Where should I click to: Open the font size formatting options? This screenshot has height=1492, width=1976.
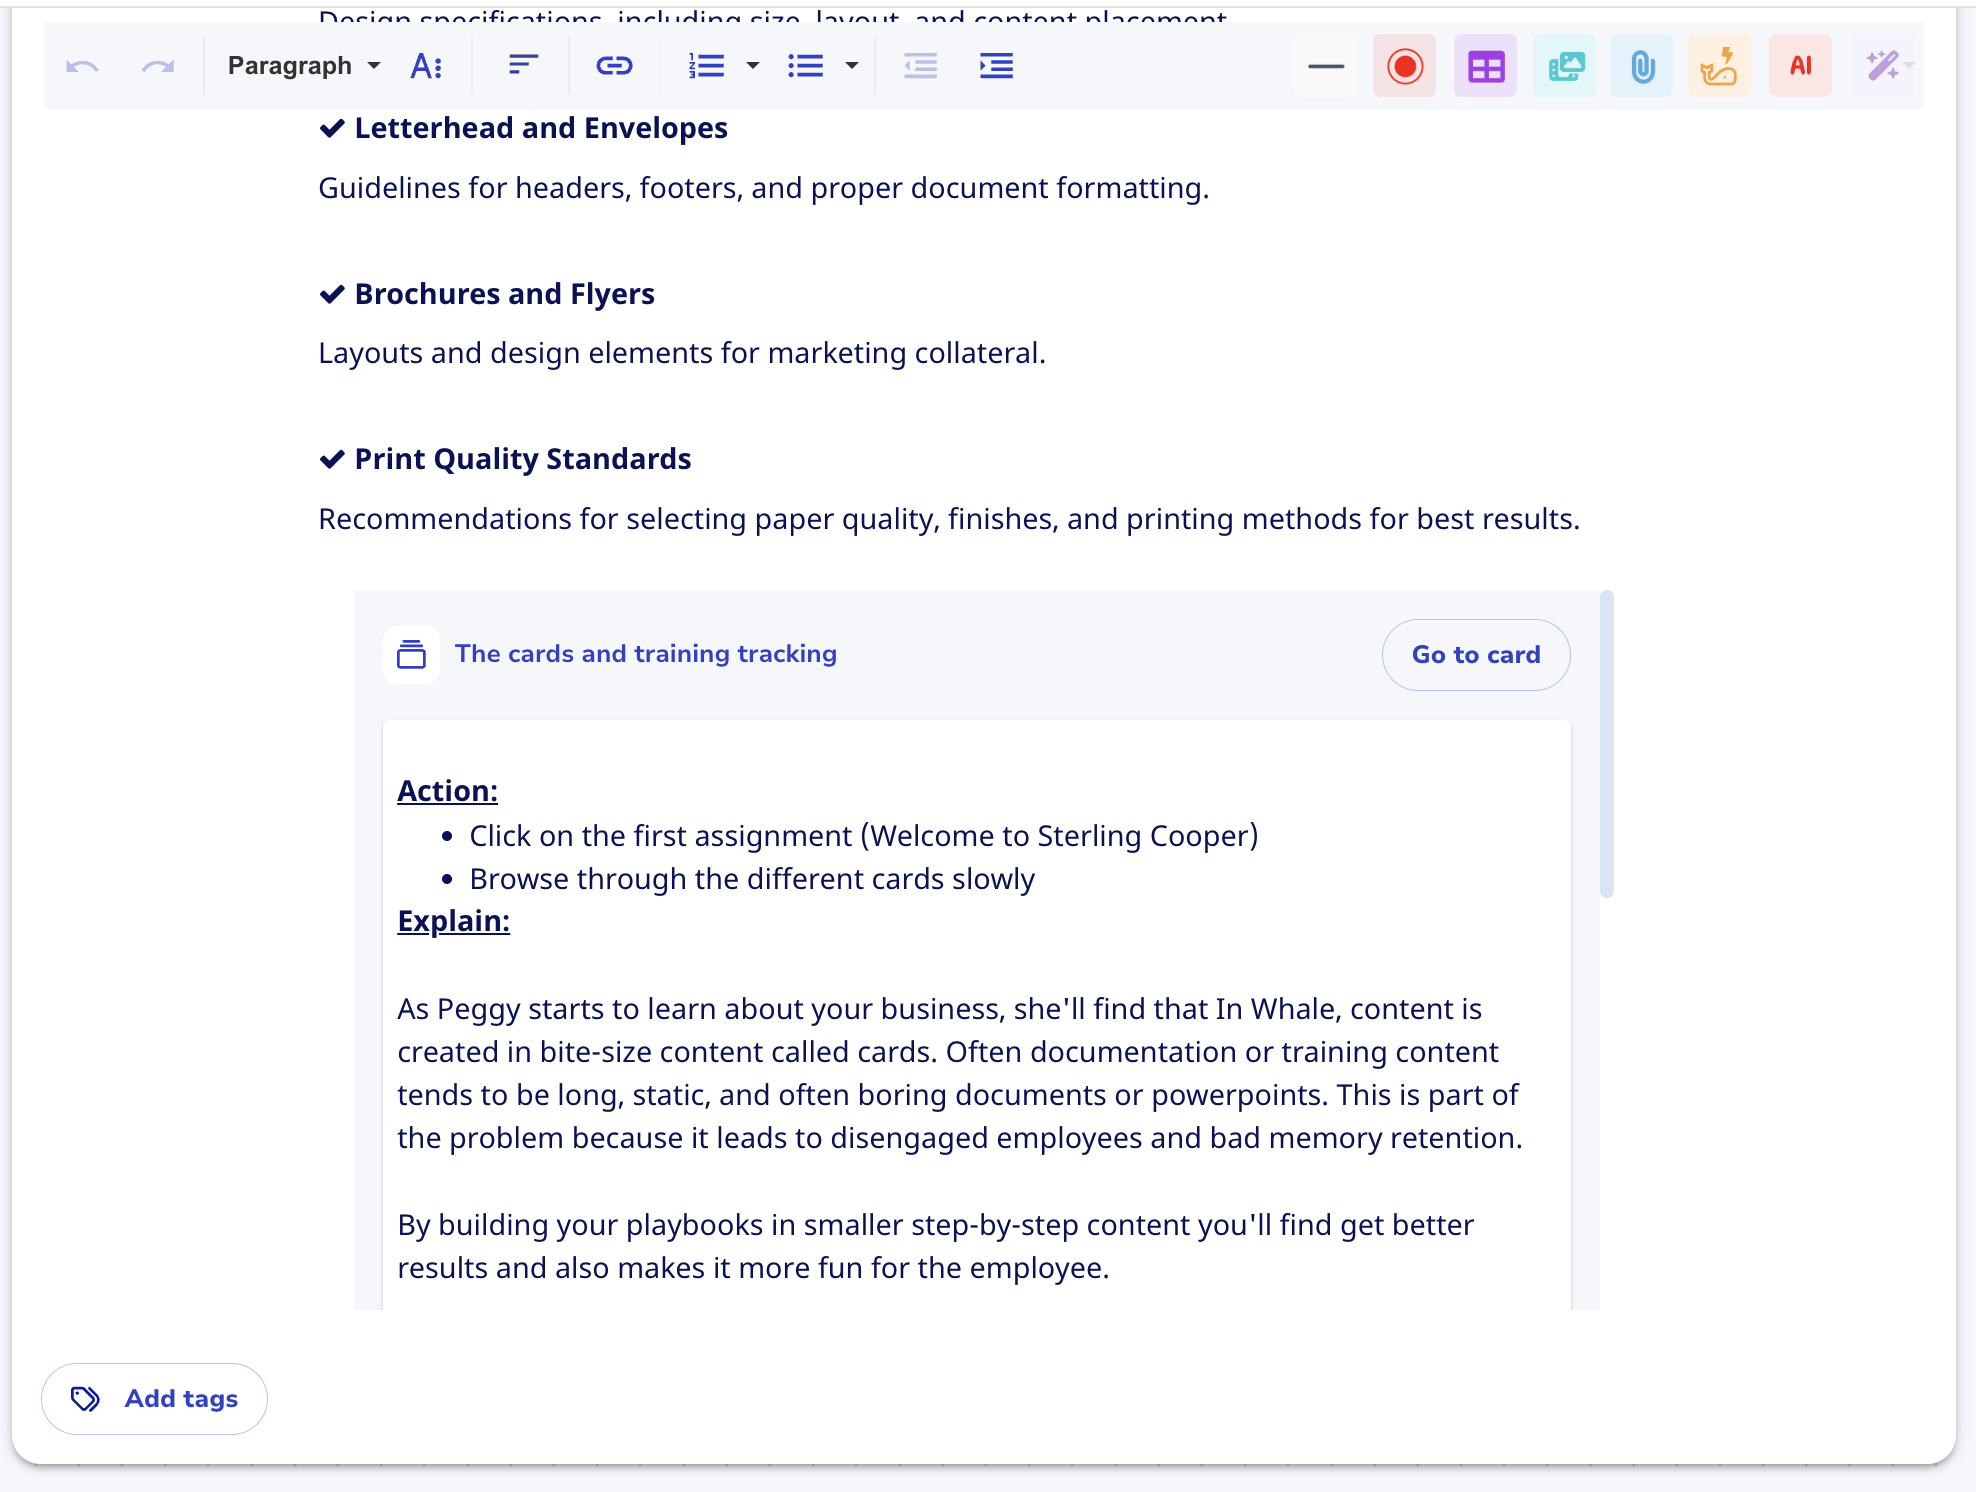(x=426, y=66)
